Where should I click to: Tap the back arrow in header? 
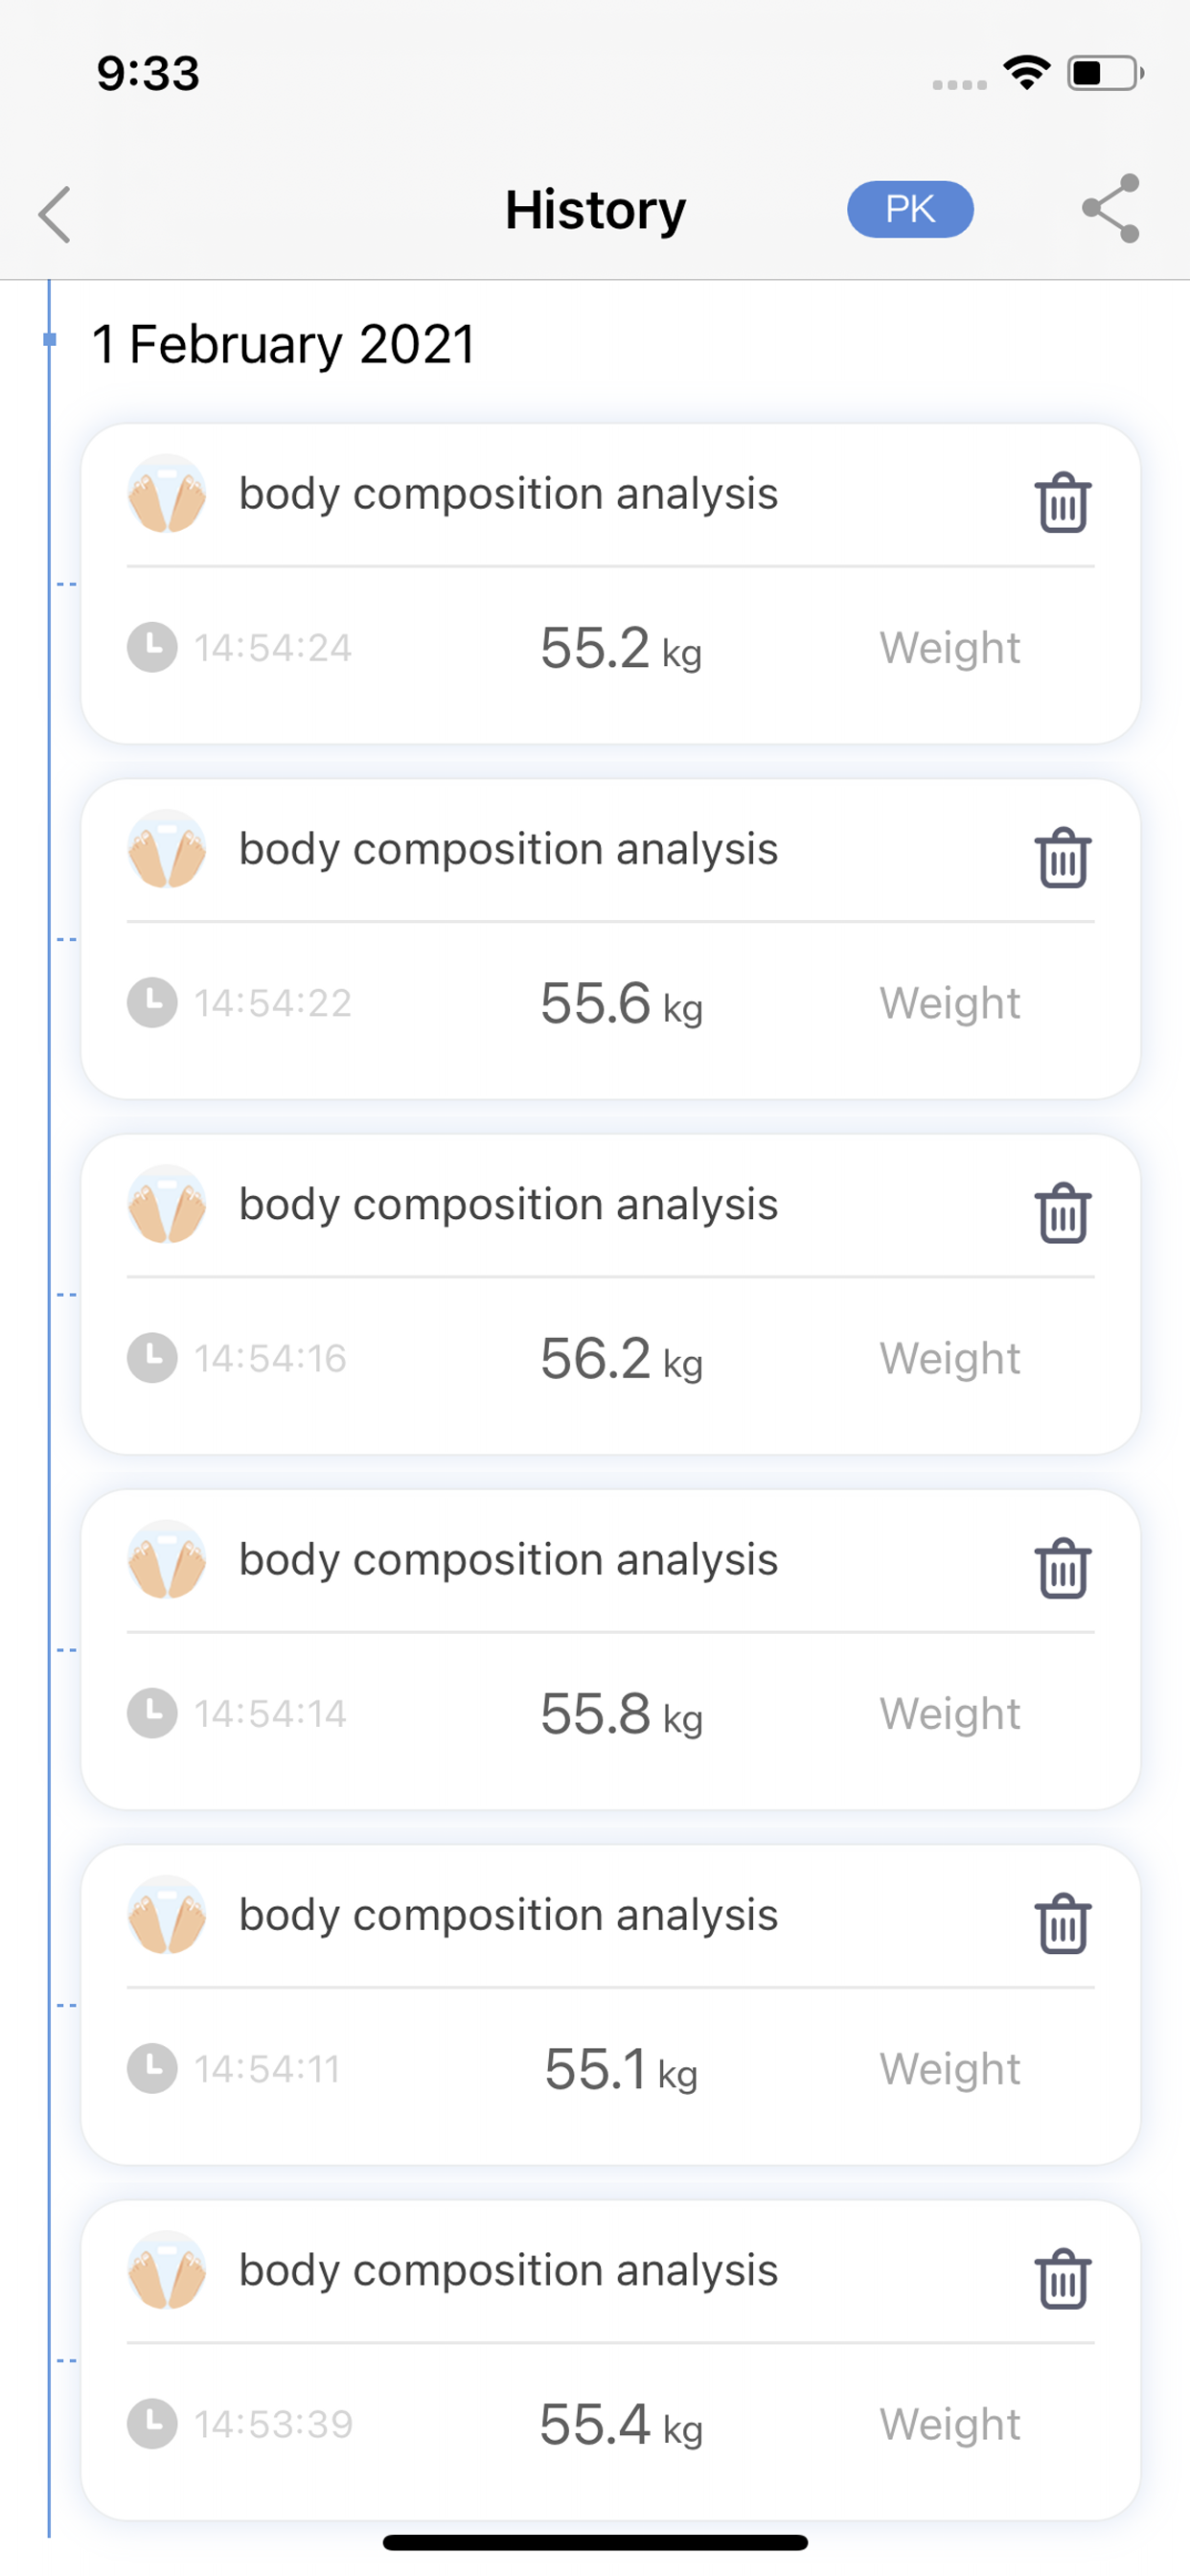click(x=55, y=213)
